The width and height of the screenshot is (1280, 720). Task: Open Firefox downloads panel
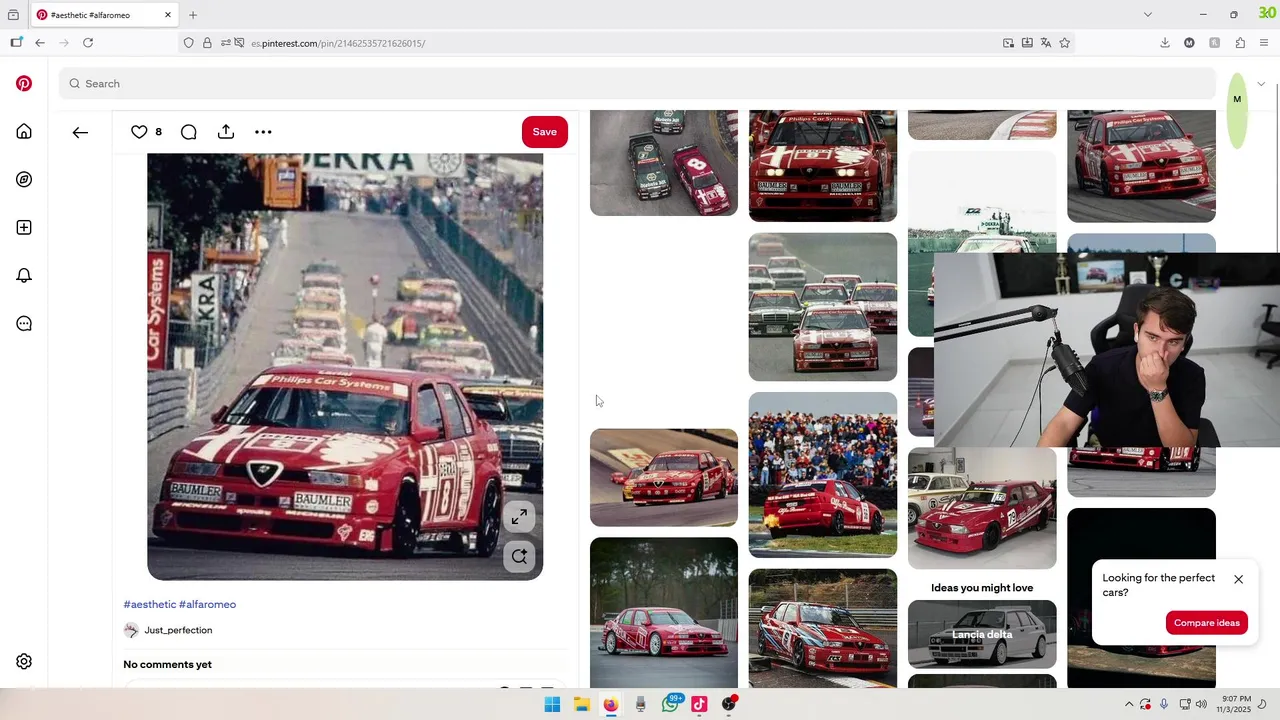pos(1165,43)
